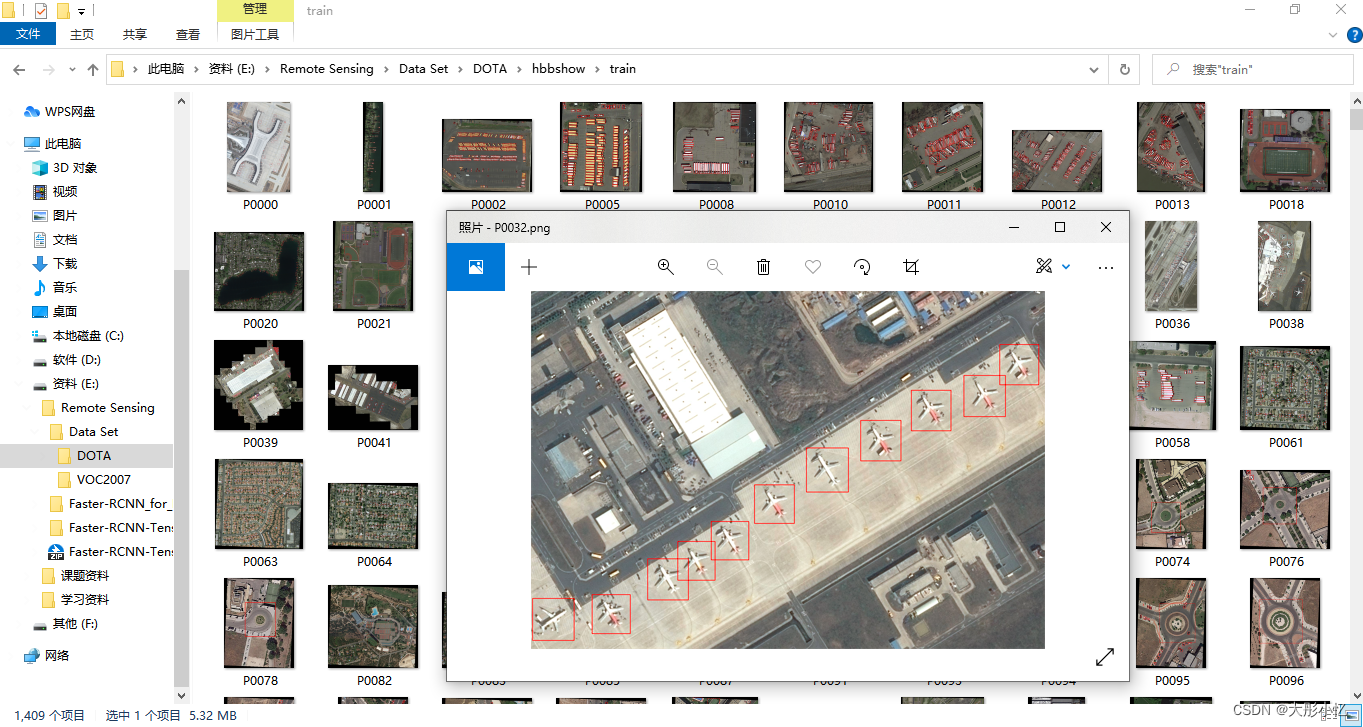
Task: Click hbbshow in the address breadcrumb
Action: tap(560, 69)
